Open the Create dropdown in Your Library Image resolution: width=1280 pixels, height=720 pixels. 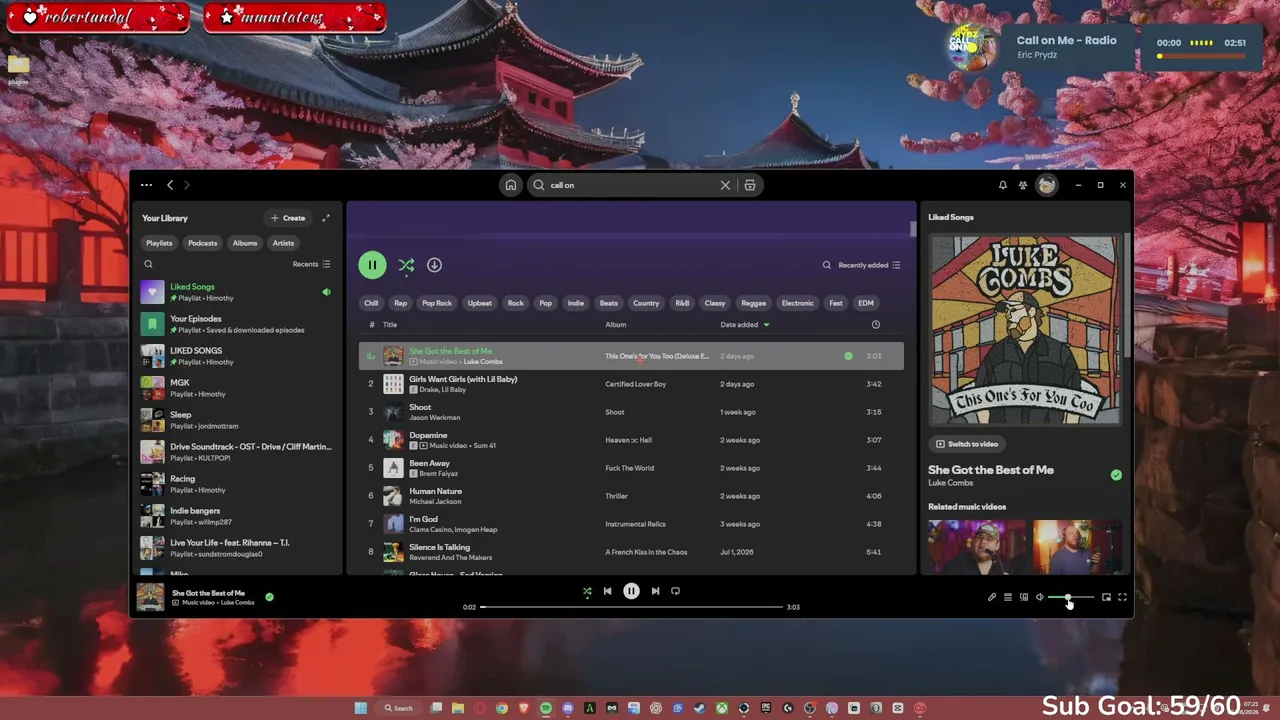(x=288, y=218)
